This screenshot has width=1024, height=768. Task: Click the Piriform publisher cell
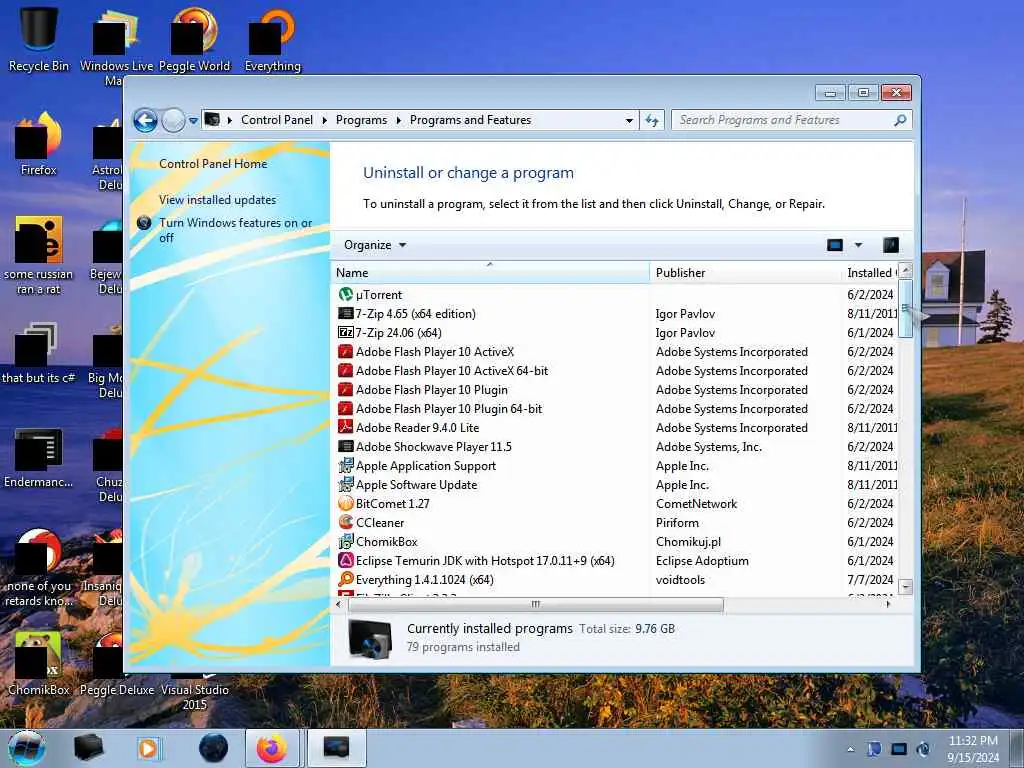click(677, 522)
